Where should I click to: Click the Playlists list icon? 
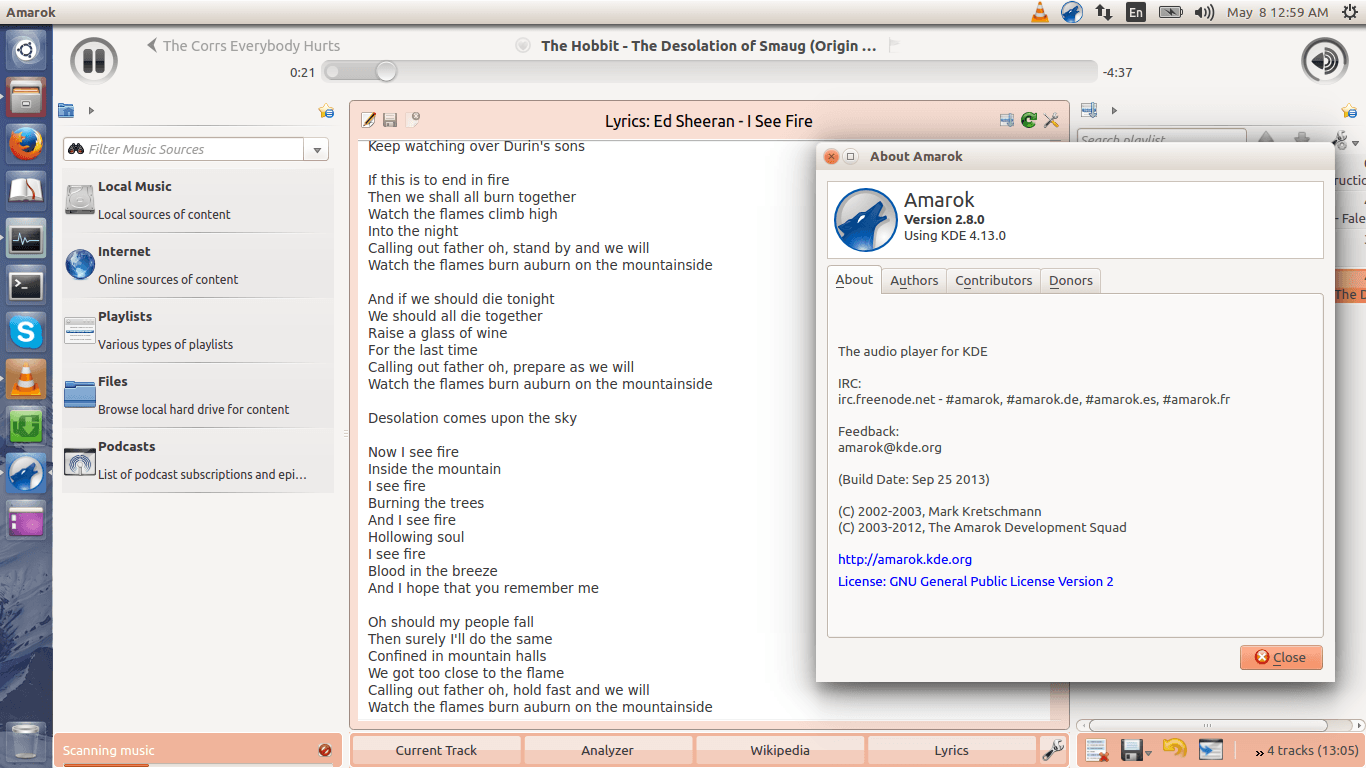pyautogui.click(x=80, y=330)
